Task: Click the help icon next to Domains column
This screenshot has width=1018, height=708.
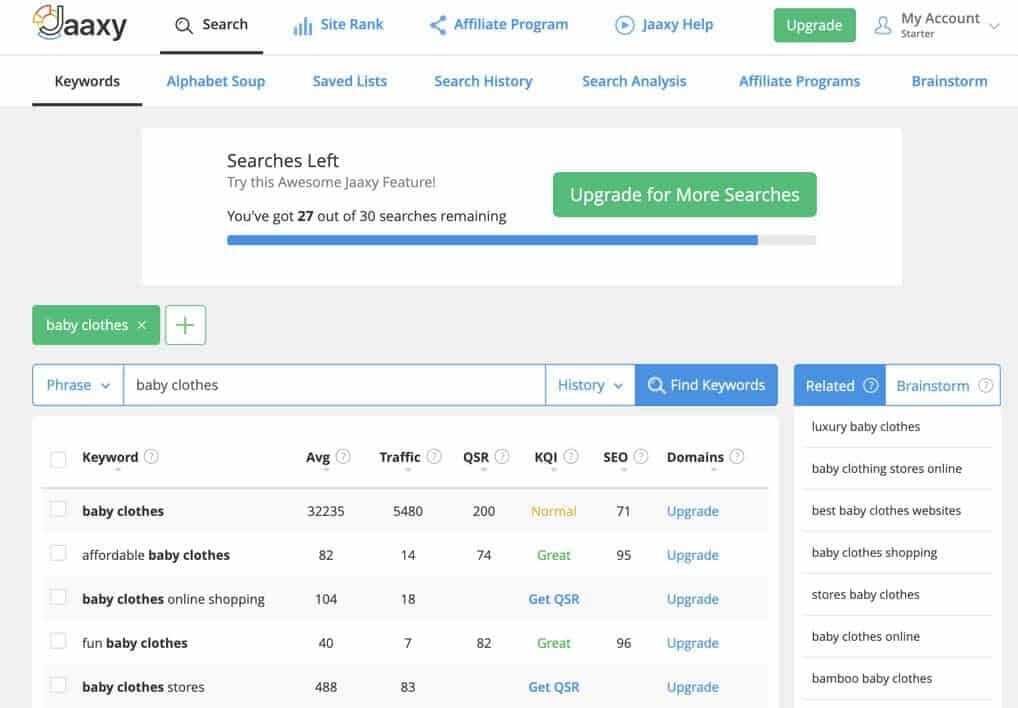Action: pos(736,456)
